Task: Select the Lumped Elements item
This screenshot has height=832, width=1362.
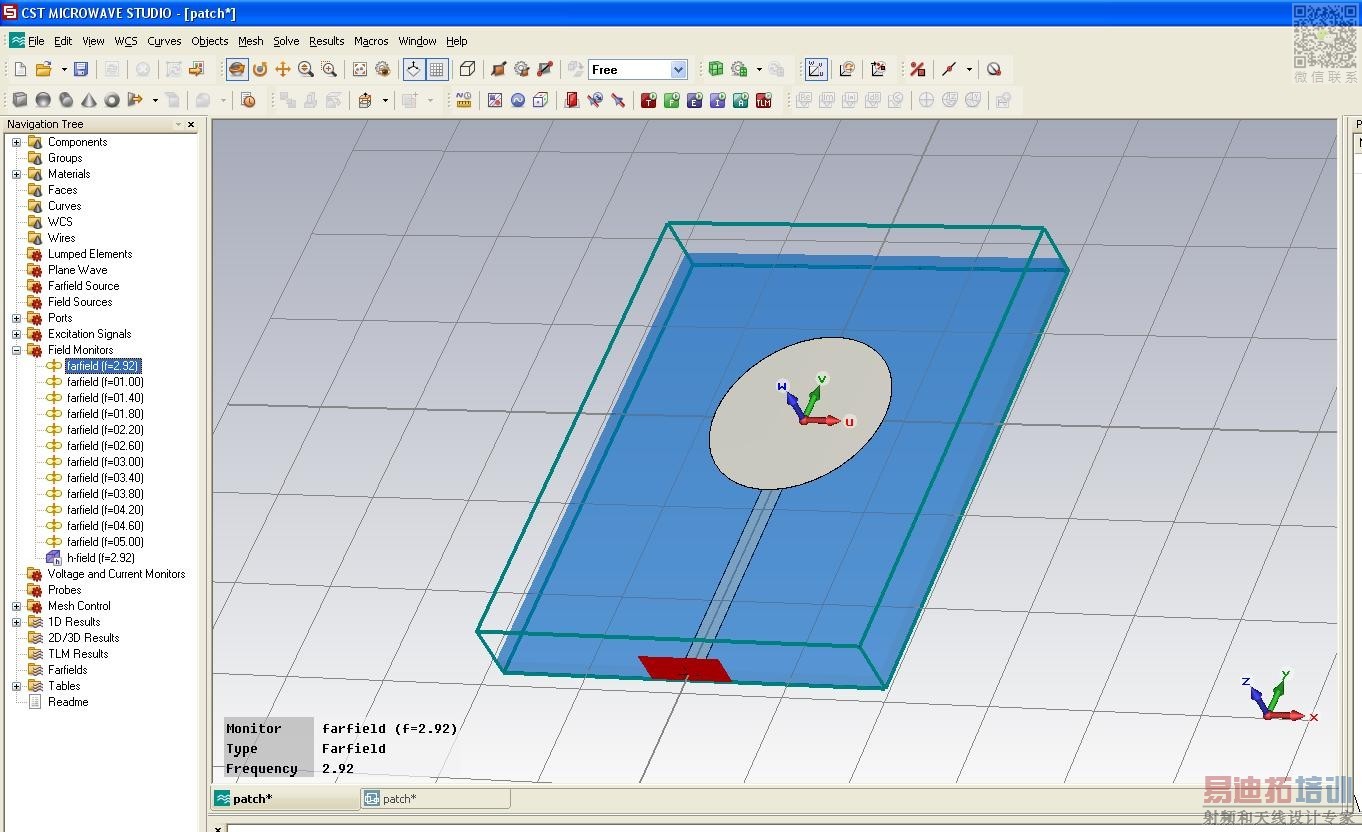Action: [x=90, y=254]
